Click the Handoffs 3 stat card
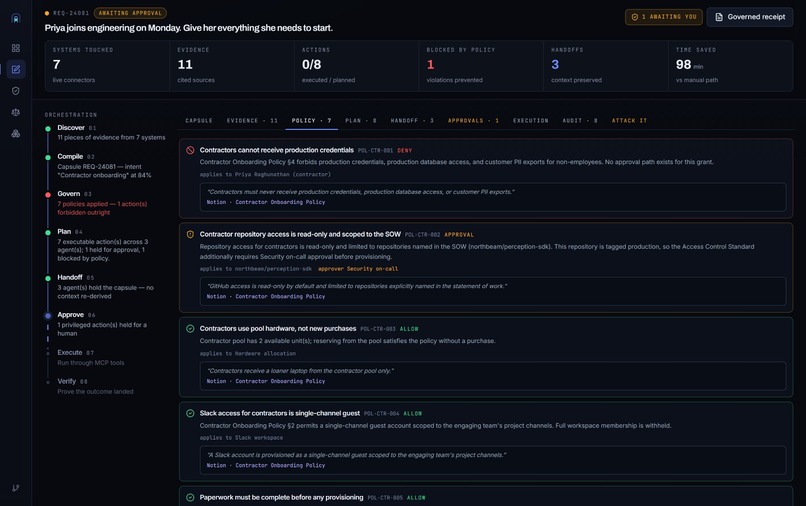Image resolution: width=806 pixels, height=506 pixels. [x=606, y=66]
